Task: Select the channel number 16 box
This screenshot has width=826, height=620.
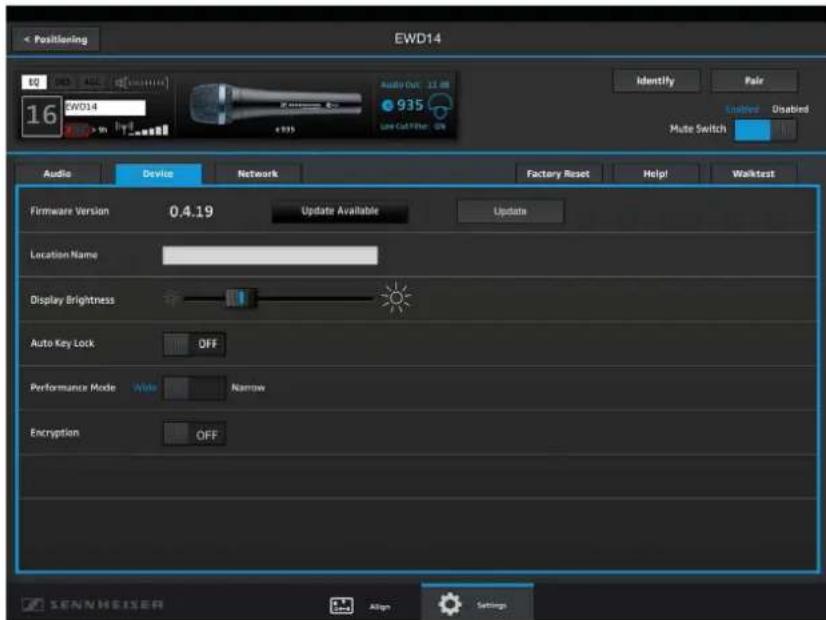Action: (x=42, y=115)
